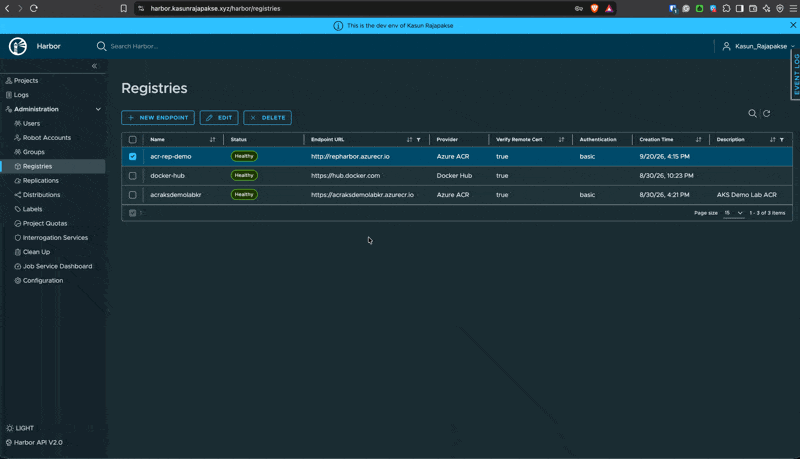Open Projects in the sidebar

(26, 81)
